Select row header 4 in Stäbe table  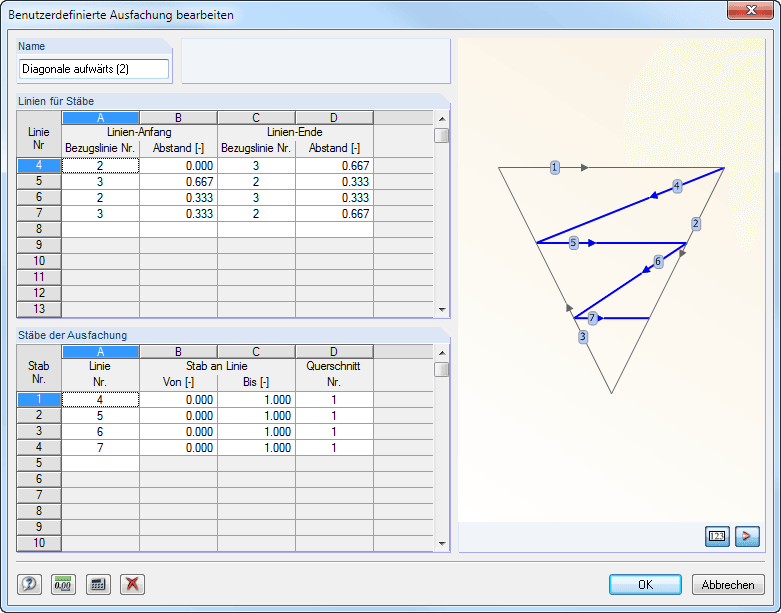pos(39,447)
